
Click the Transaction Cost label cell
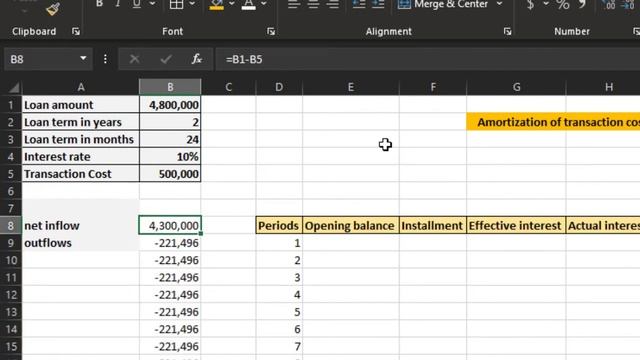click(x=81, y=173)
